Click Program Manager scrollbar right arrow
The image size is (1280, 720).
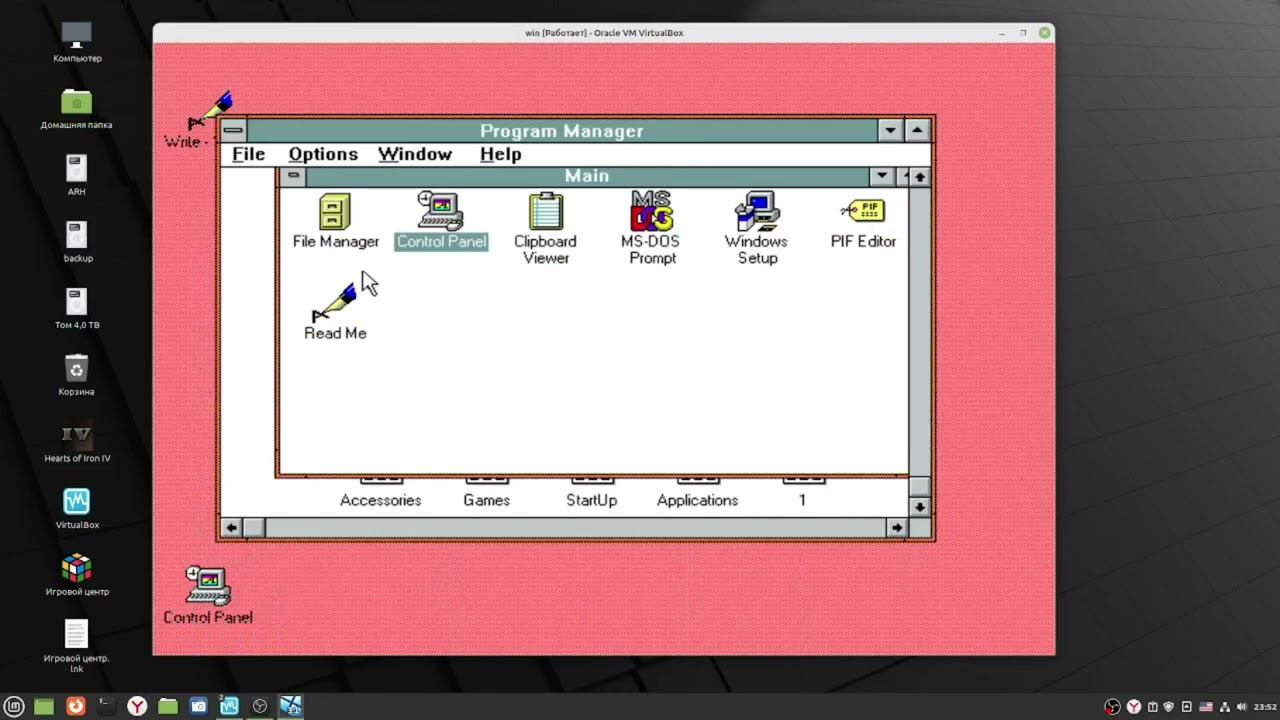point(897,528)
